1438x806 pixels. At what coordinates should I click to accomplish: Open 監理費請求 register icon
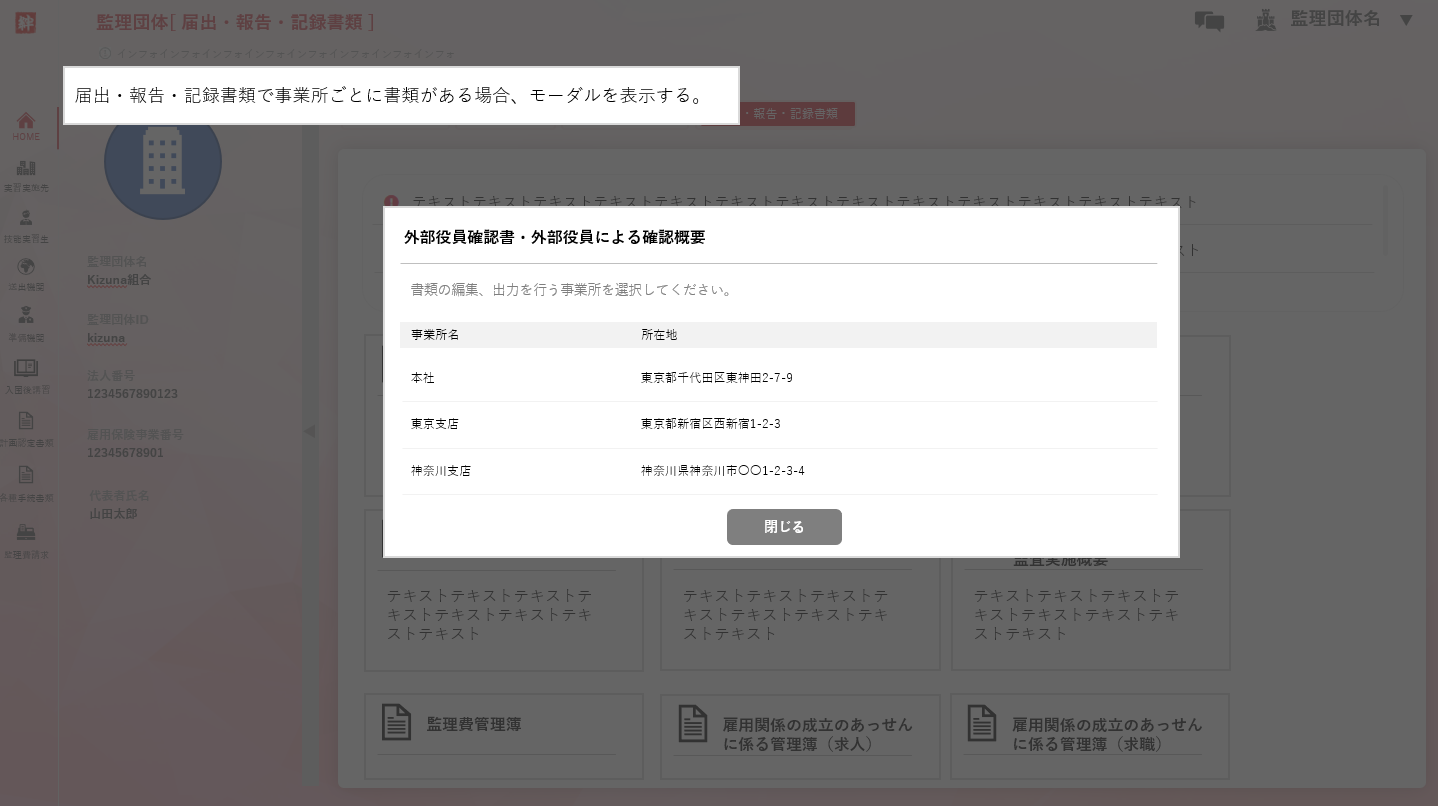pos(26,540)
